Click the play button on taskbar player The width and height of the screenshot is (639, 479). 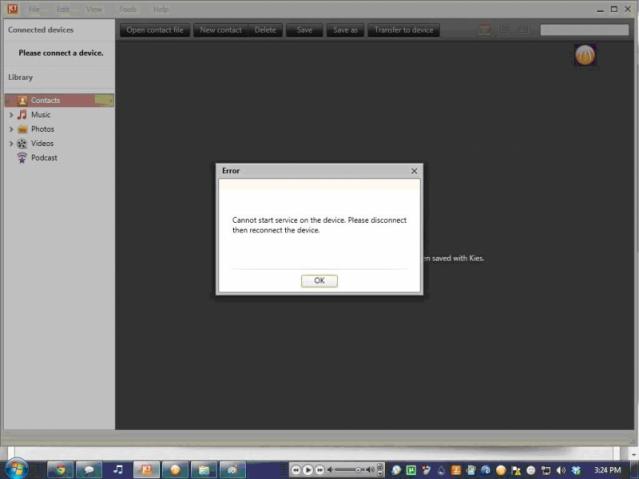pyautogui.click(x=308, y=470)
